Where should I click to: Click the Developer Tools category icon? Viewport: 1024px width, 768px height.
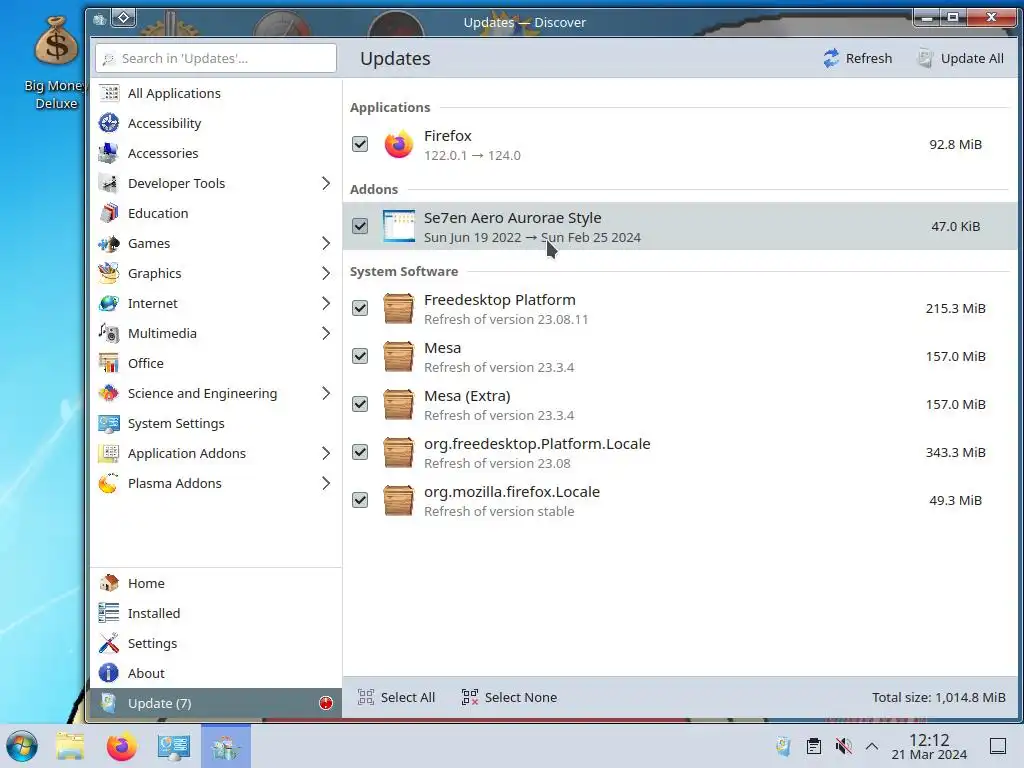109,184
